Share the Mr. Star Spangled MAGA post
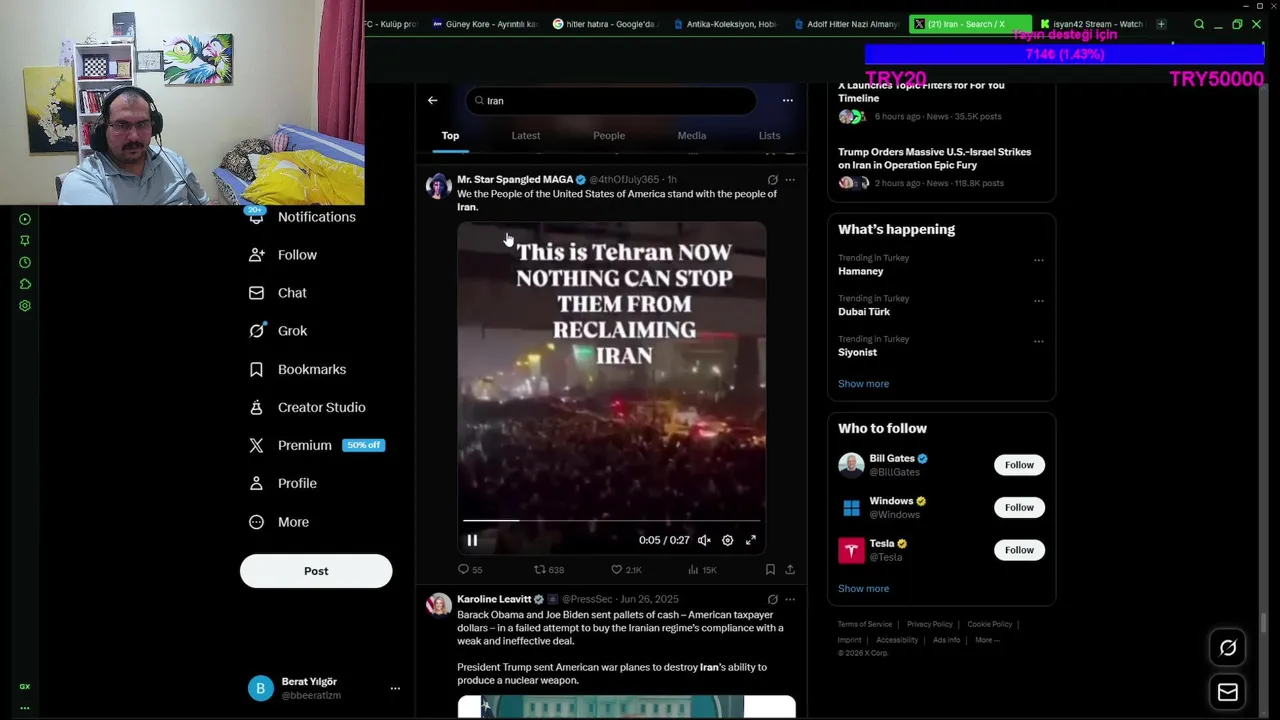 point(790,569)
